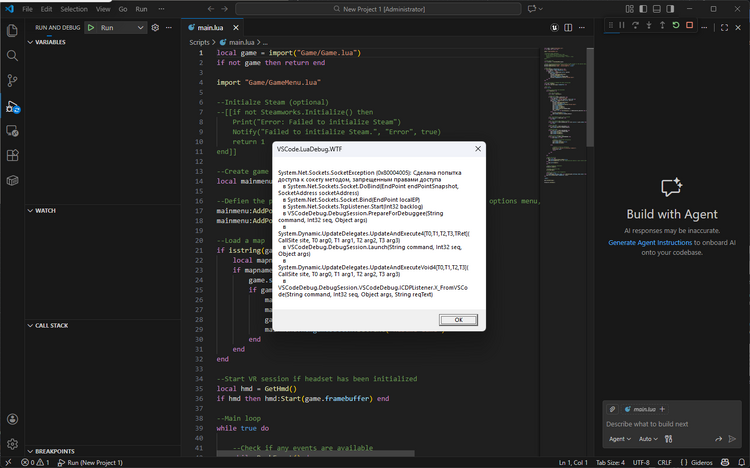This screenshot has height=468, width=750.
Task: Open the remote window indicator in status bar
Action: (x=8, y=463)
